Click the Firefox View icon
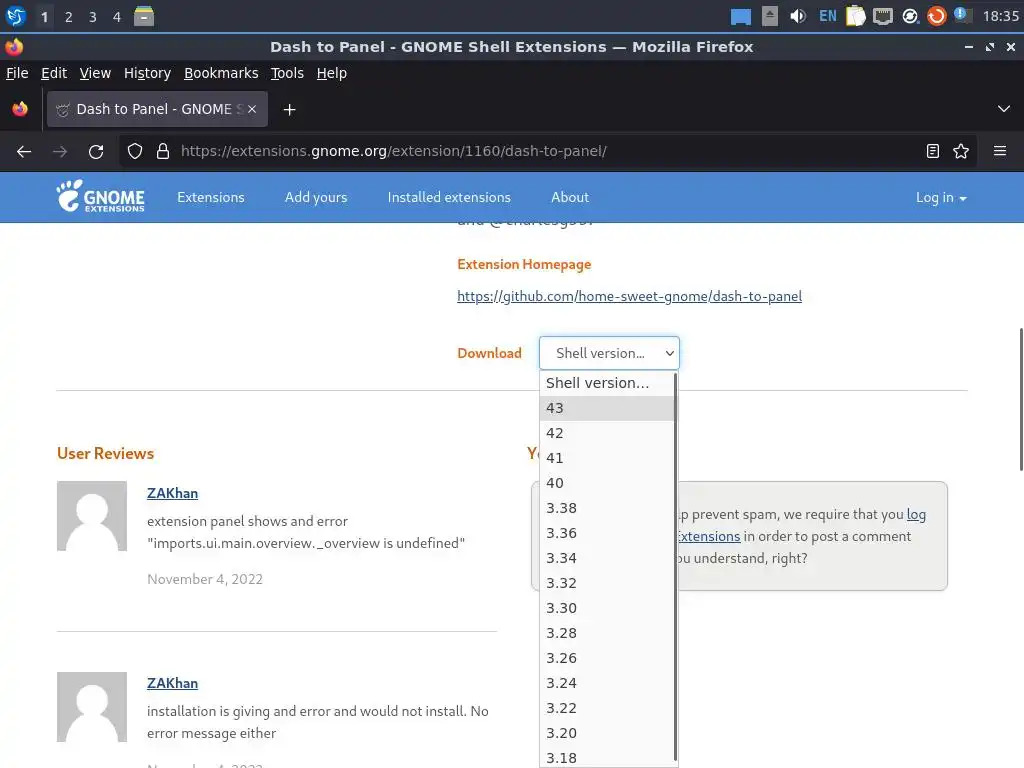1024x768 pixels. click(x=20, y=109)
